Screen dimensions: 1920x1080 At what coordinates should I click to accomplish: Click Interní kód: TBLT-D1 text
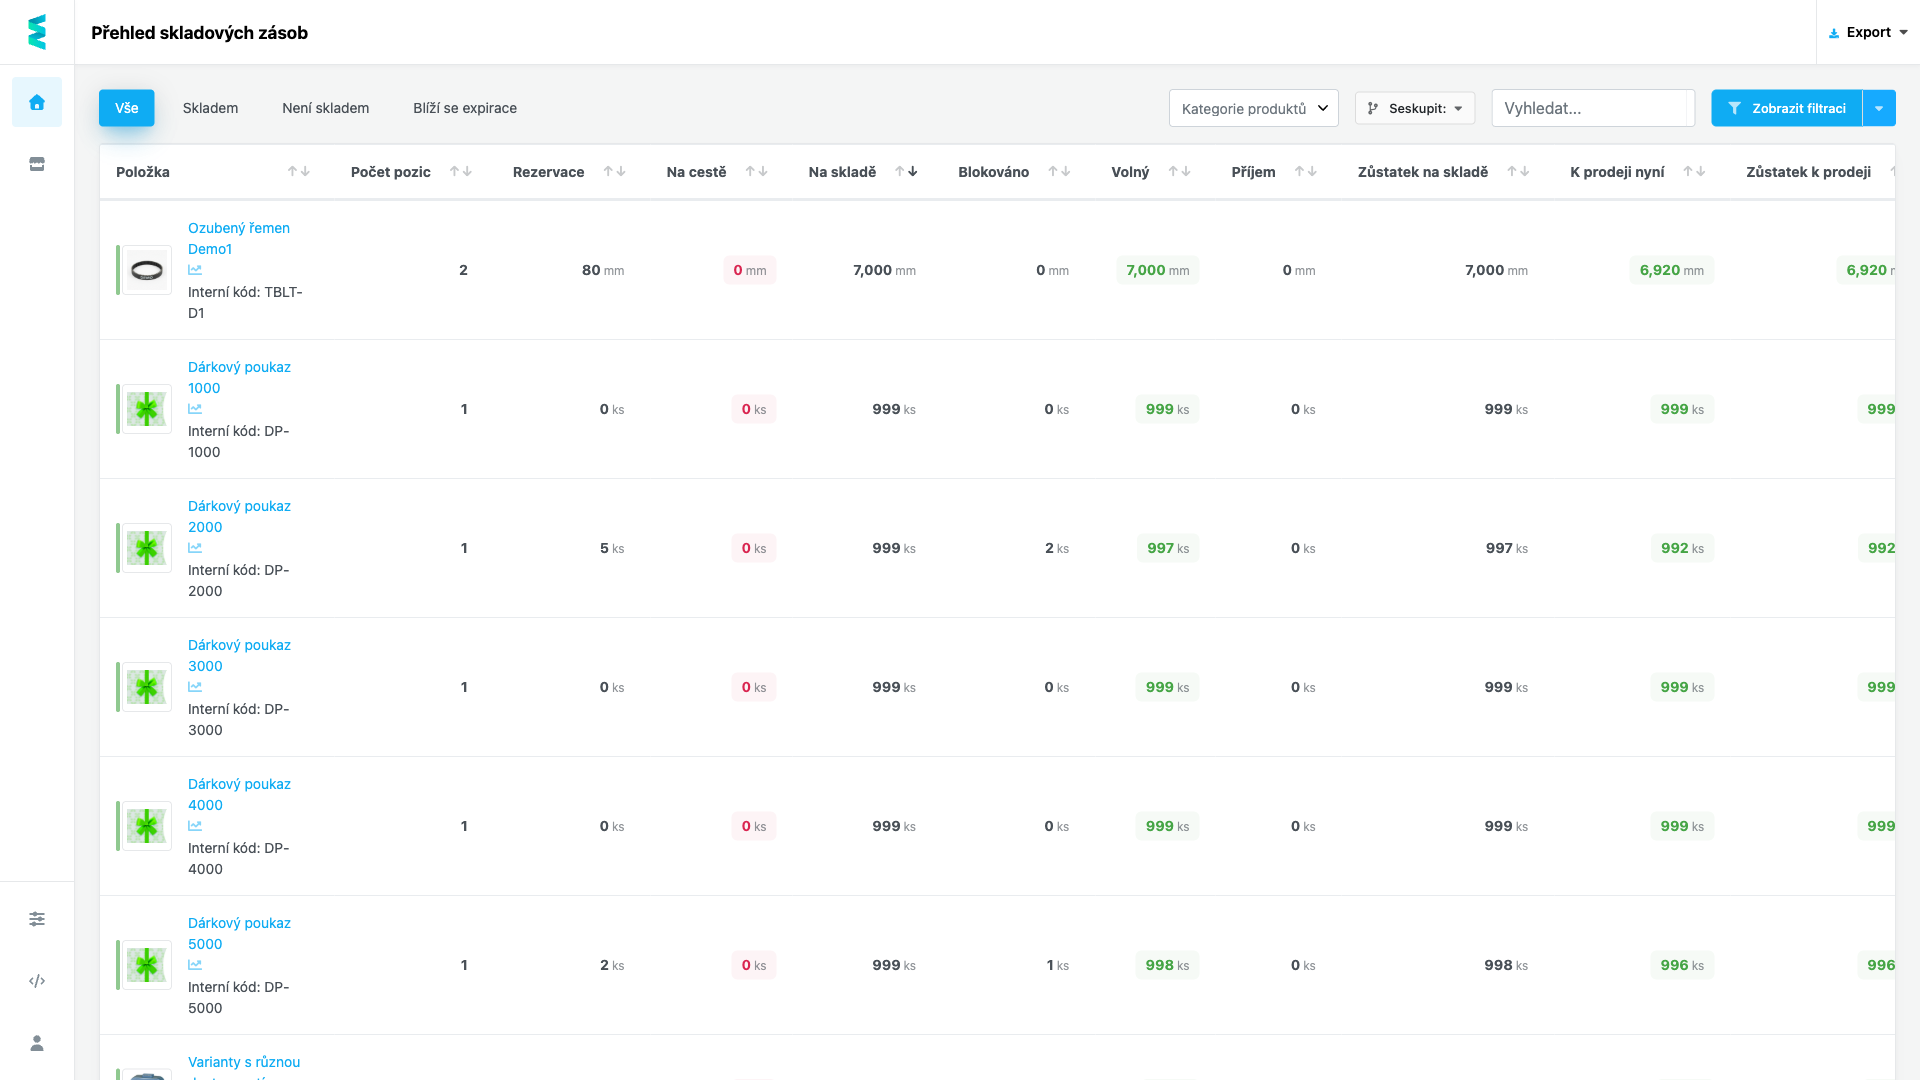point(245,302)
